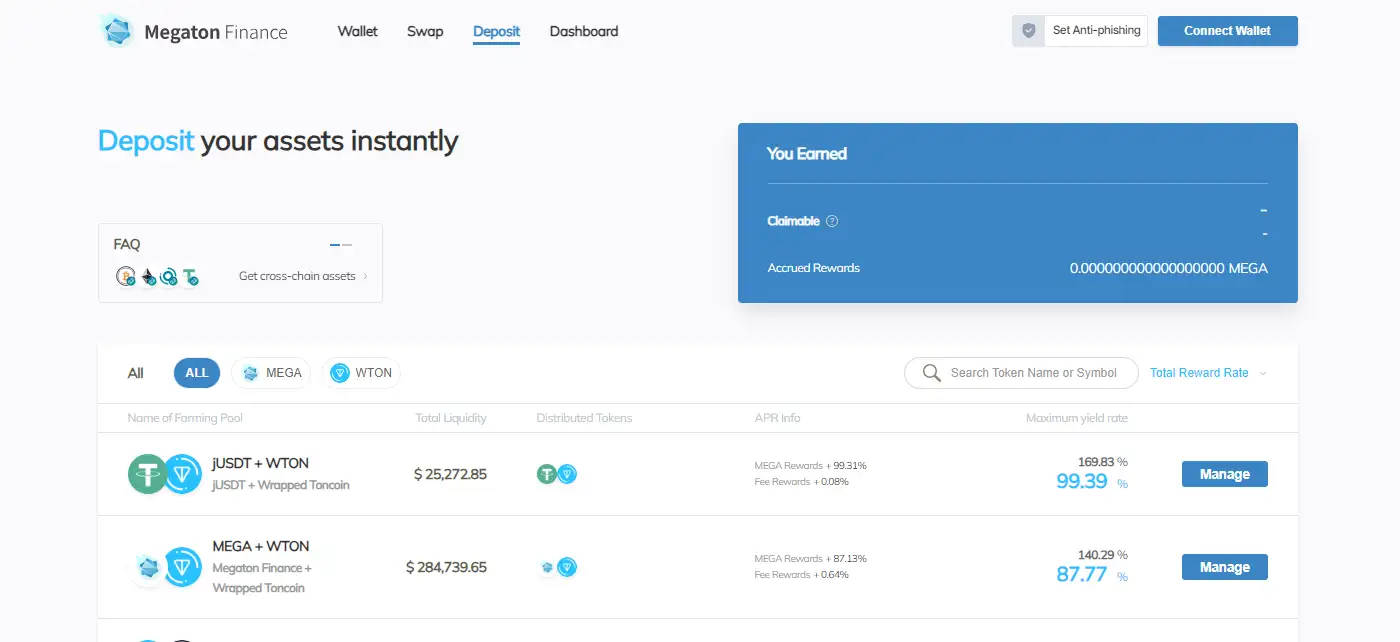Screen dimensions: 1400x642
Task: Click the MEGA + WTON pool token icons
Action: (x=165, y=567)
